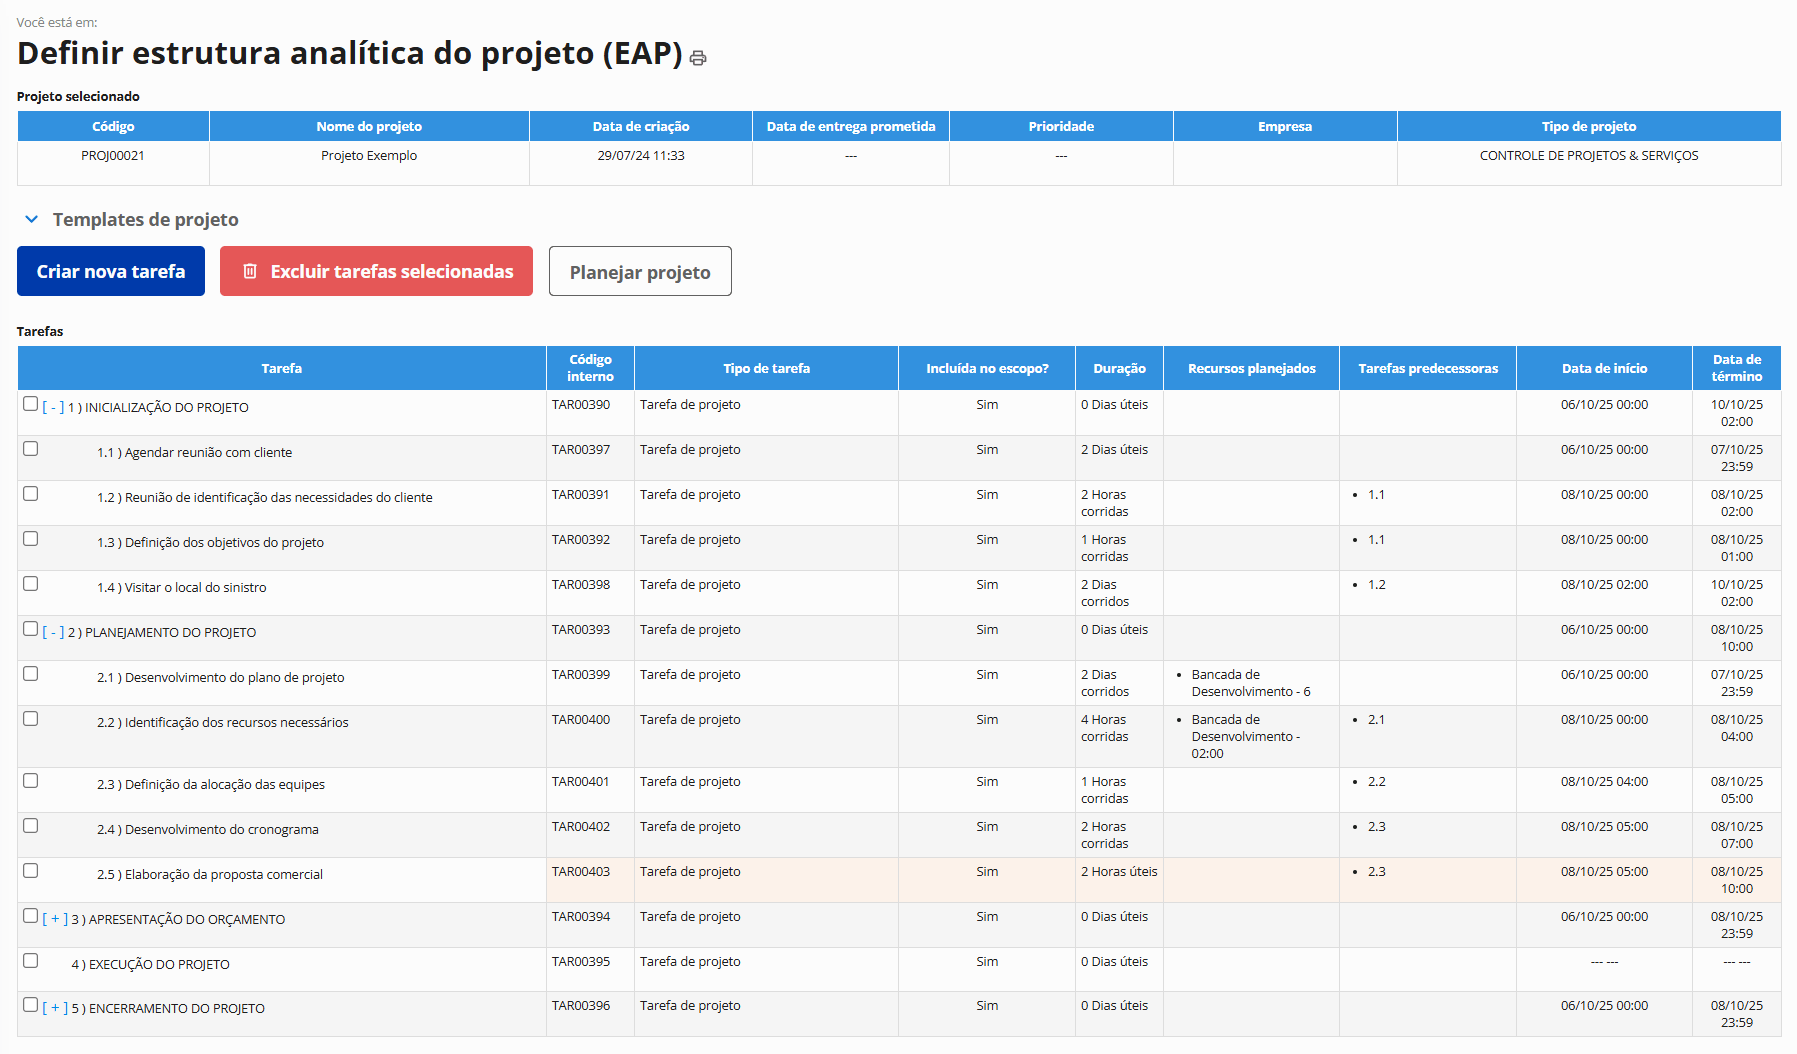The width and height of the screenshot is (1797, 1054).
Task: Click the Tipo de projeto header cell
Action: coord(1588,127)
